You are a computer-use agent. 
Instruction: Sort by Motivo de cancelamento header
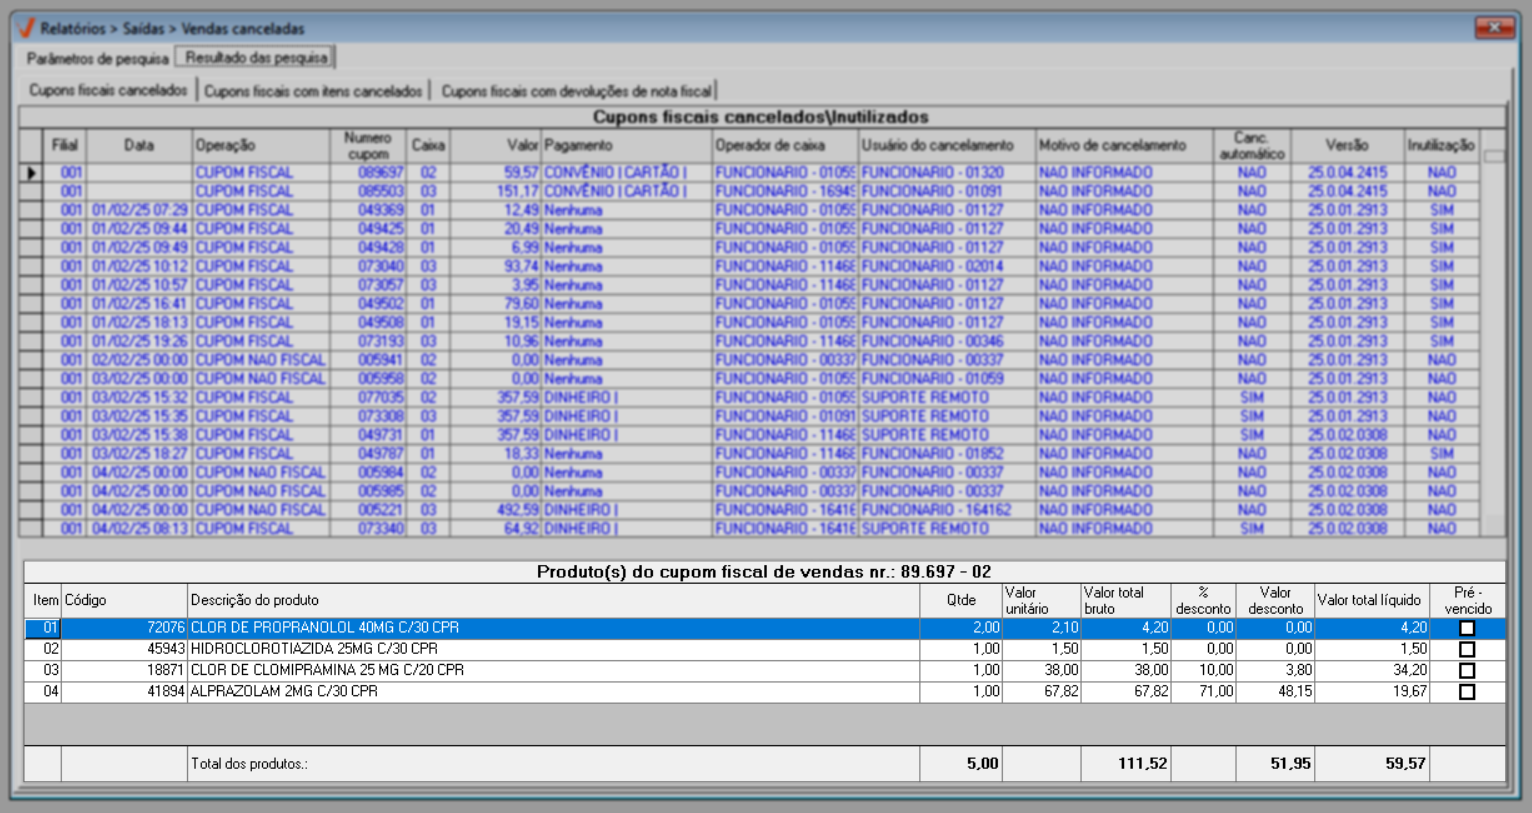click(1112, 145)
